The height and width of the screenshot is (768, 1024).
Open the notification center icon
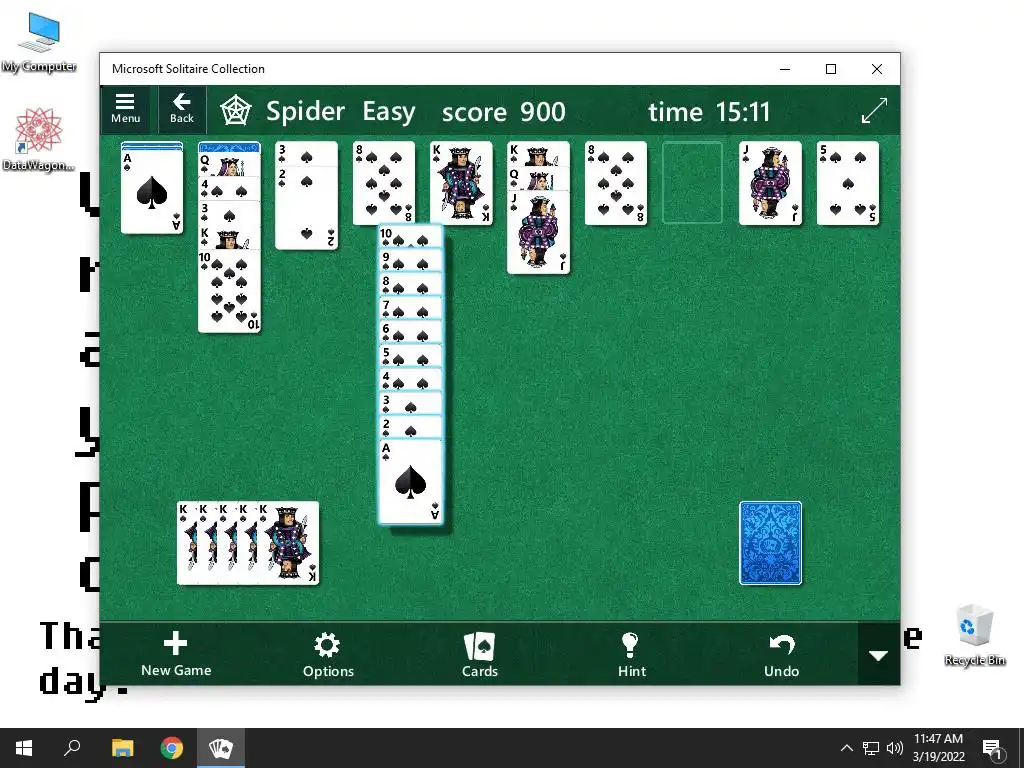tap(992, 748)
